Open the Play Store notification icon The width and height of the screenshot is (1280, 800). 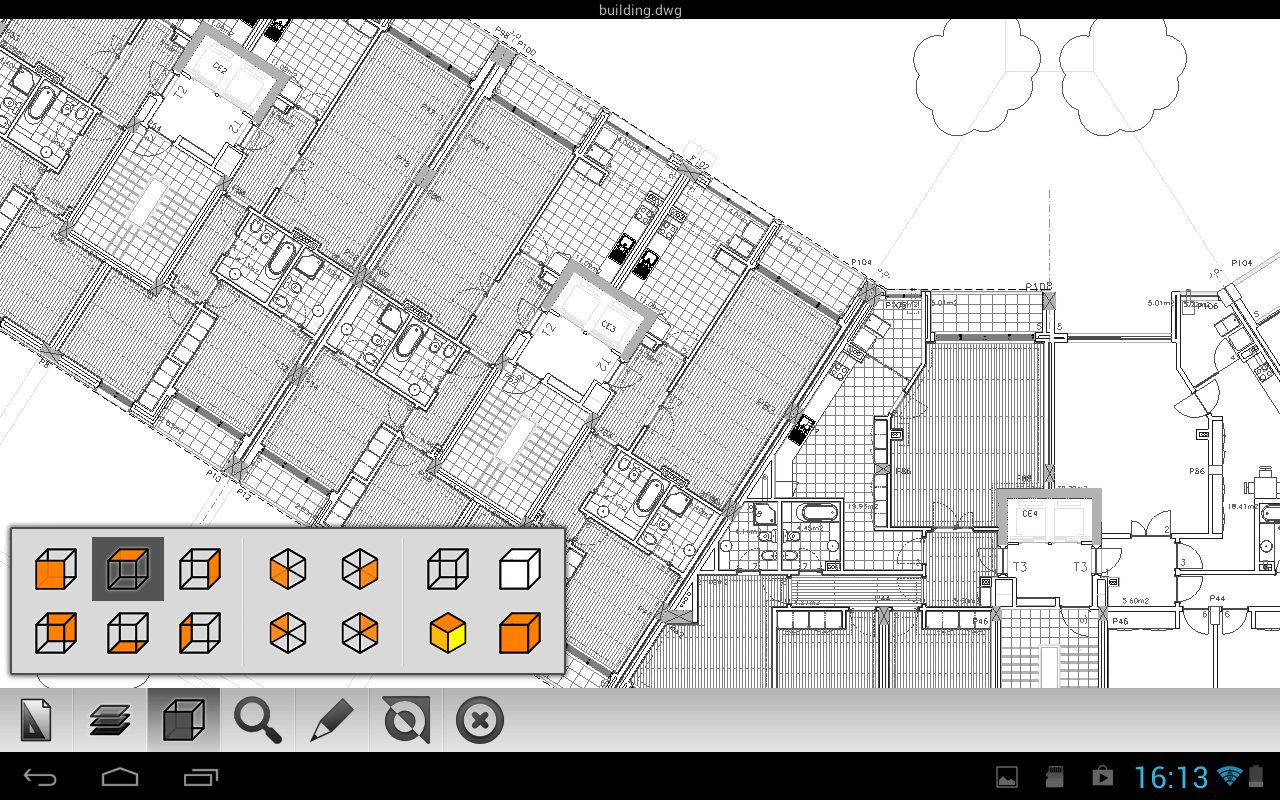1102,776
